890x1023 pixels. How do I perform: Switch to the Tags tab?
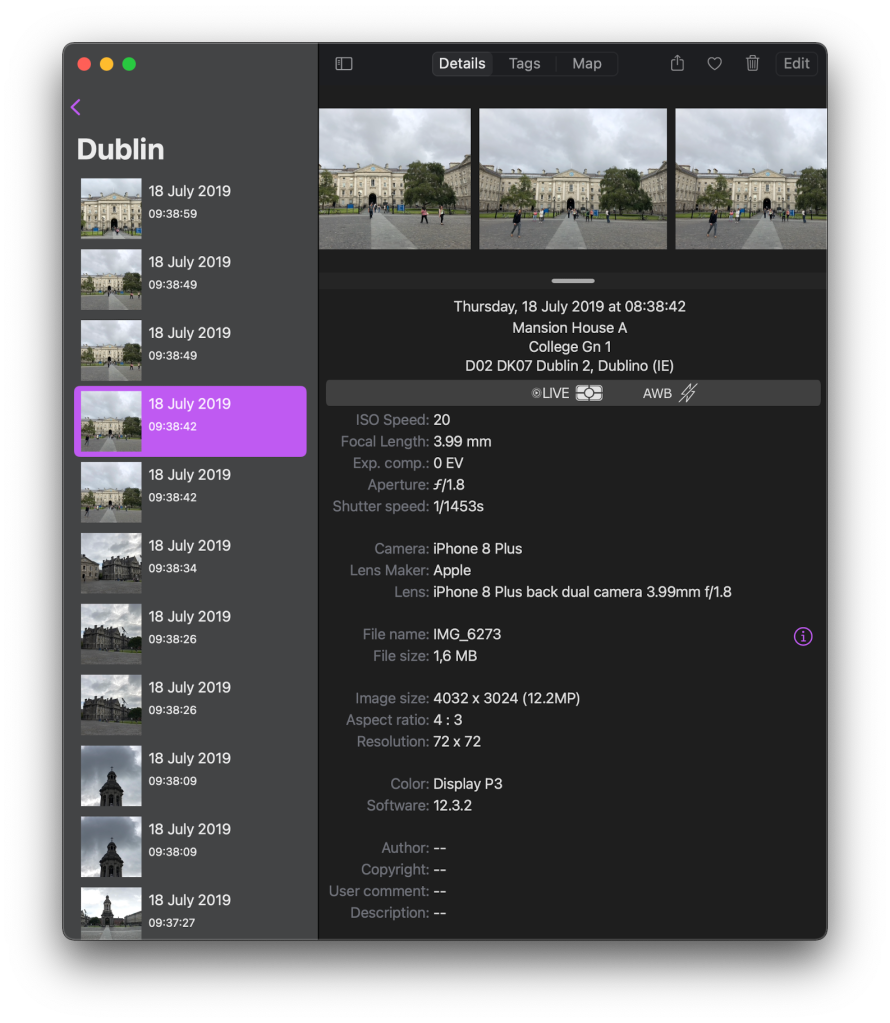point(524,63)
